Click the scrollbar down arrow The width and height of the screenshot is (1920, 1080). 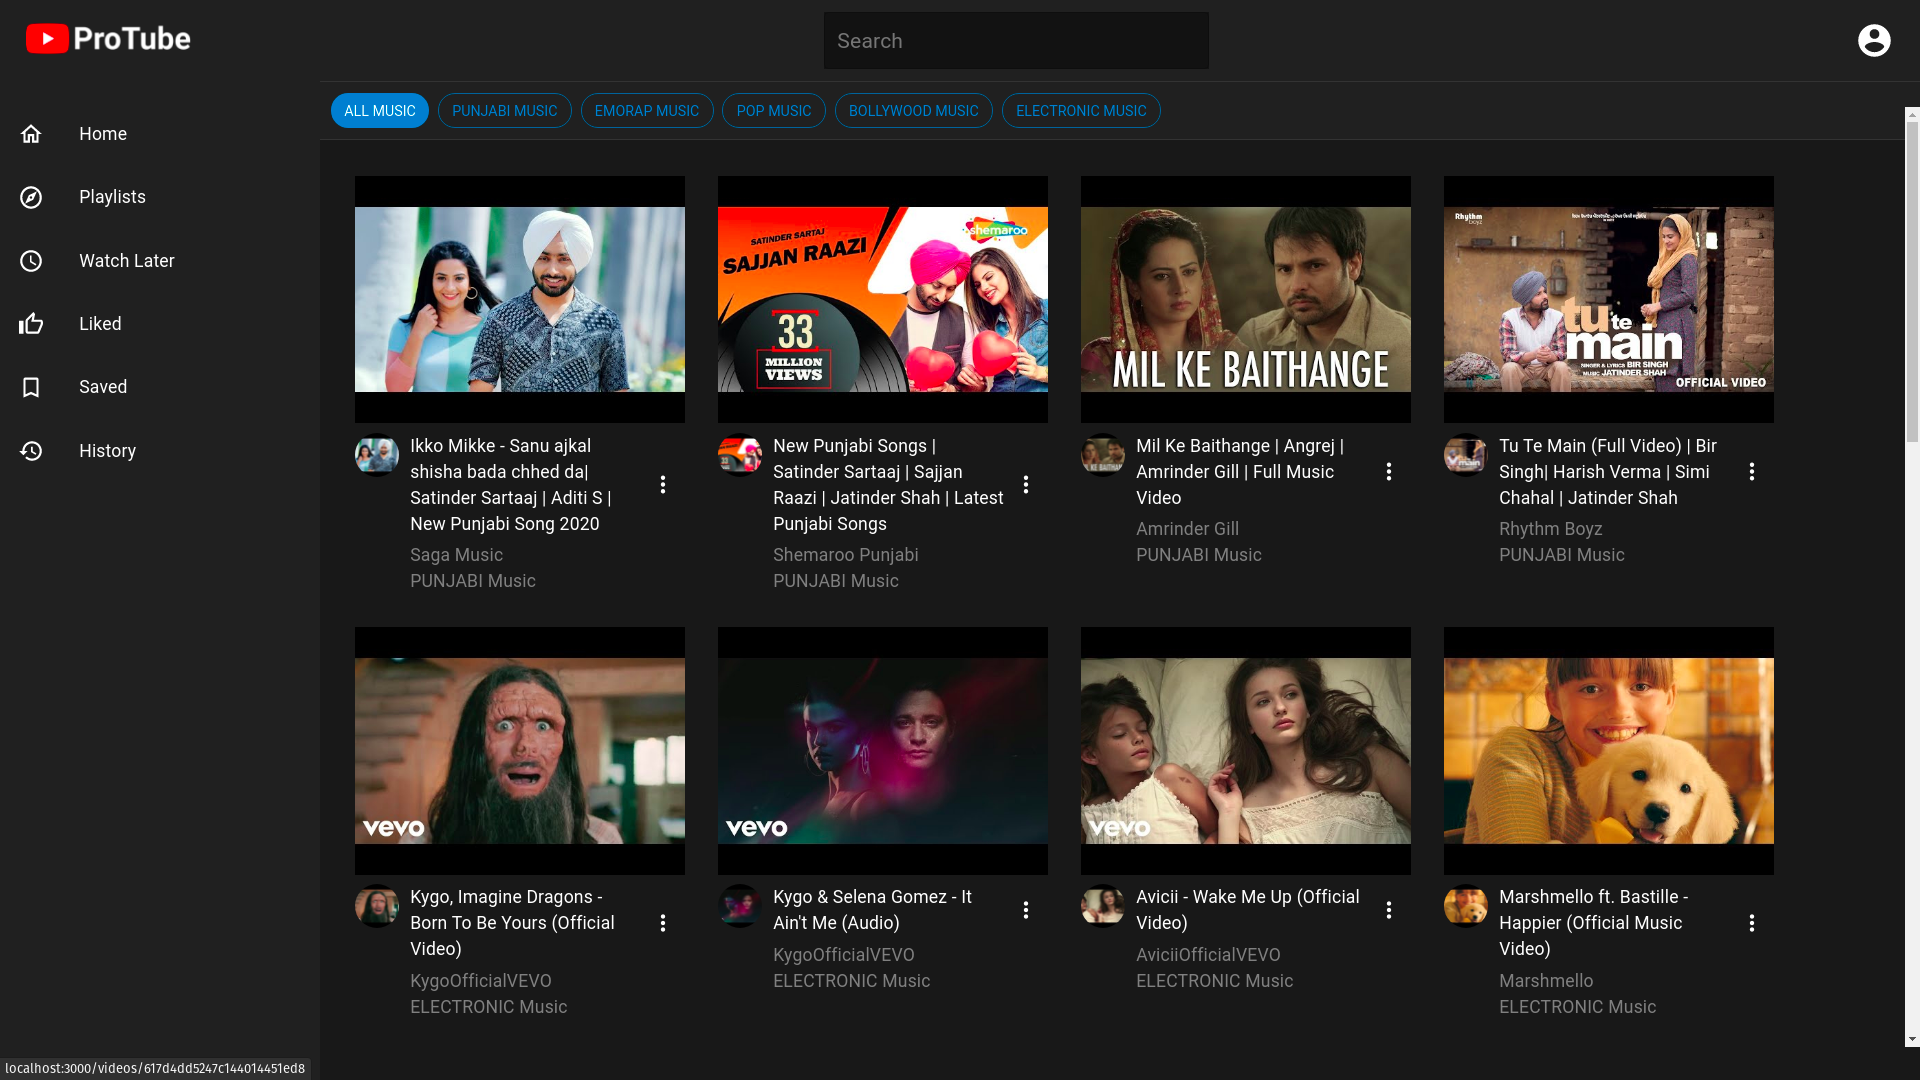(x=1912, y=1040)
